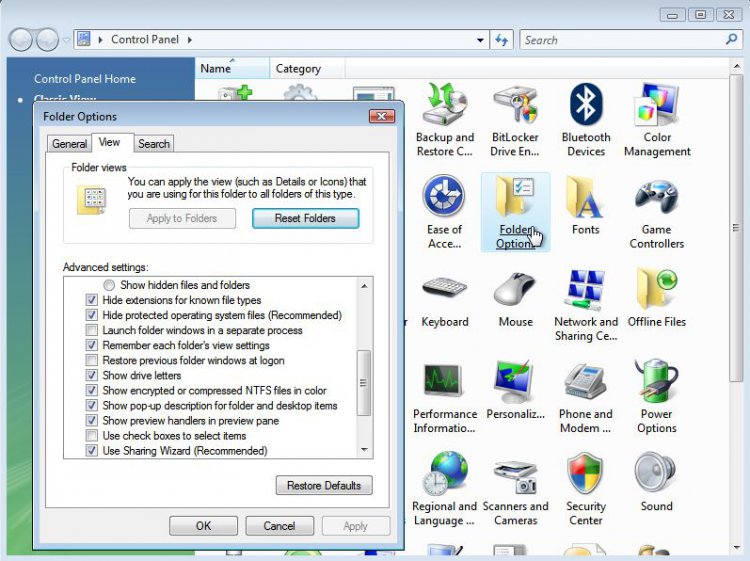Click the Control Panel icon in address bar
This screenshot has width=750, height=561.
(x=84, y=39)
